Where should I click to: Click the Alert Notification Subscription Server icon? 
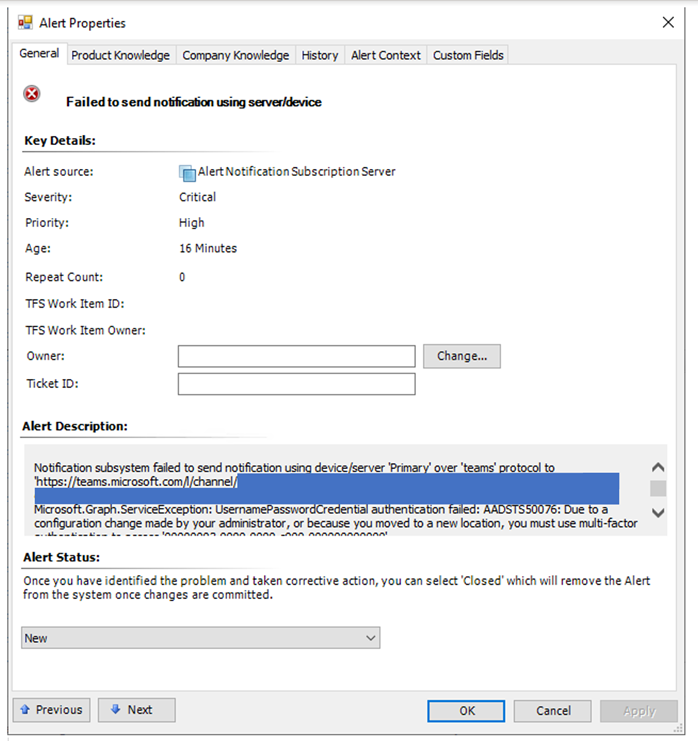tap(187, 173)
